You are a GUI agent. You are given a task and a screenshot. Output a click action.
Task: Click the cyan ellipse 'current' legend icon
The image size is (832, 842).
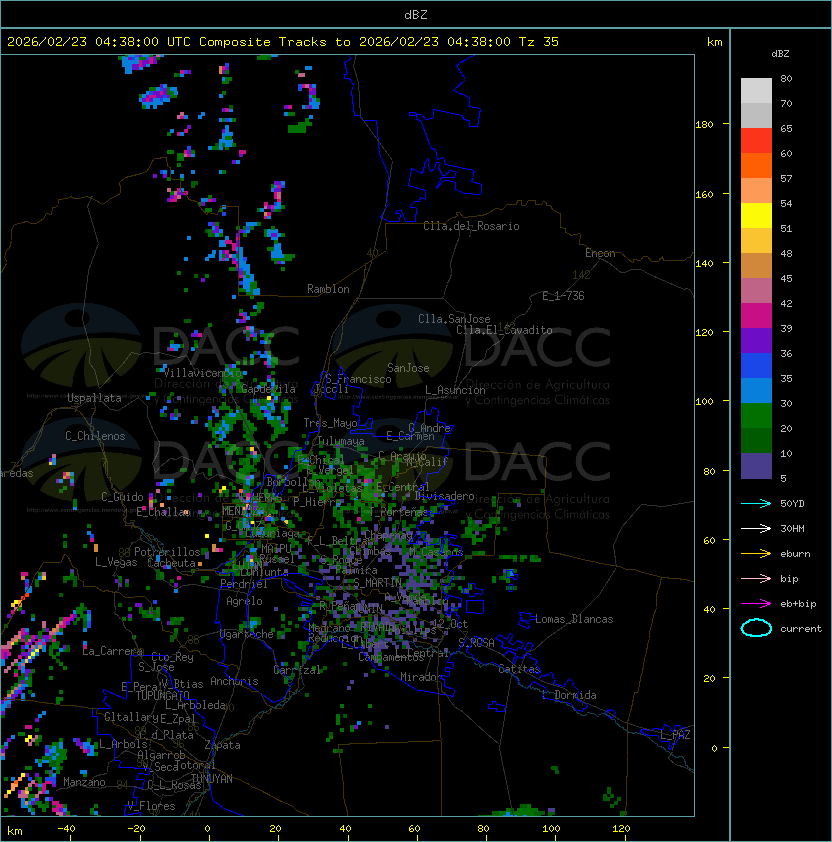coord(756,628)
